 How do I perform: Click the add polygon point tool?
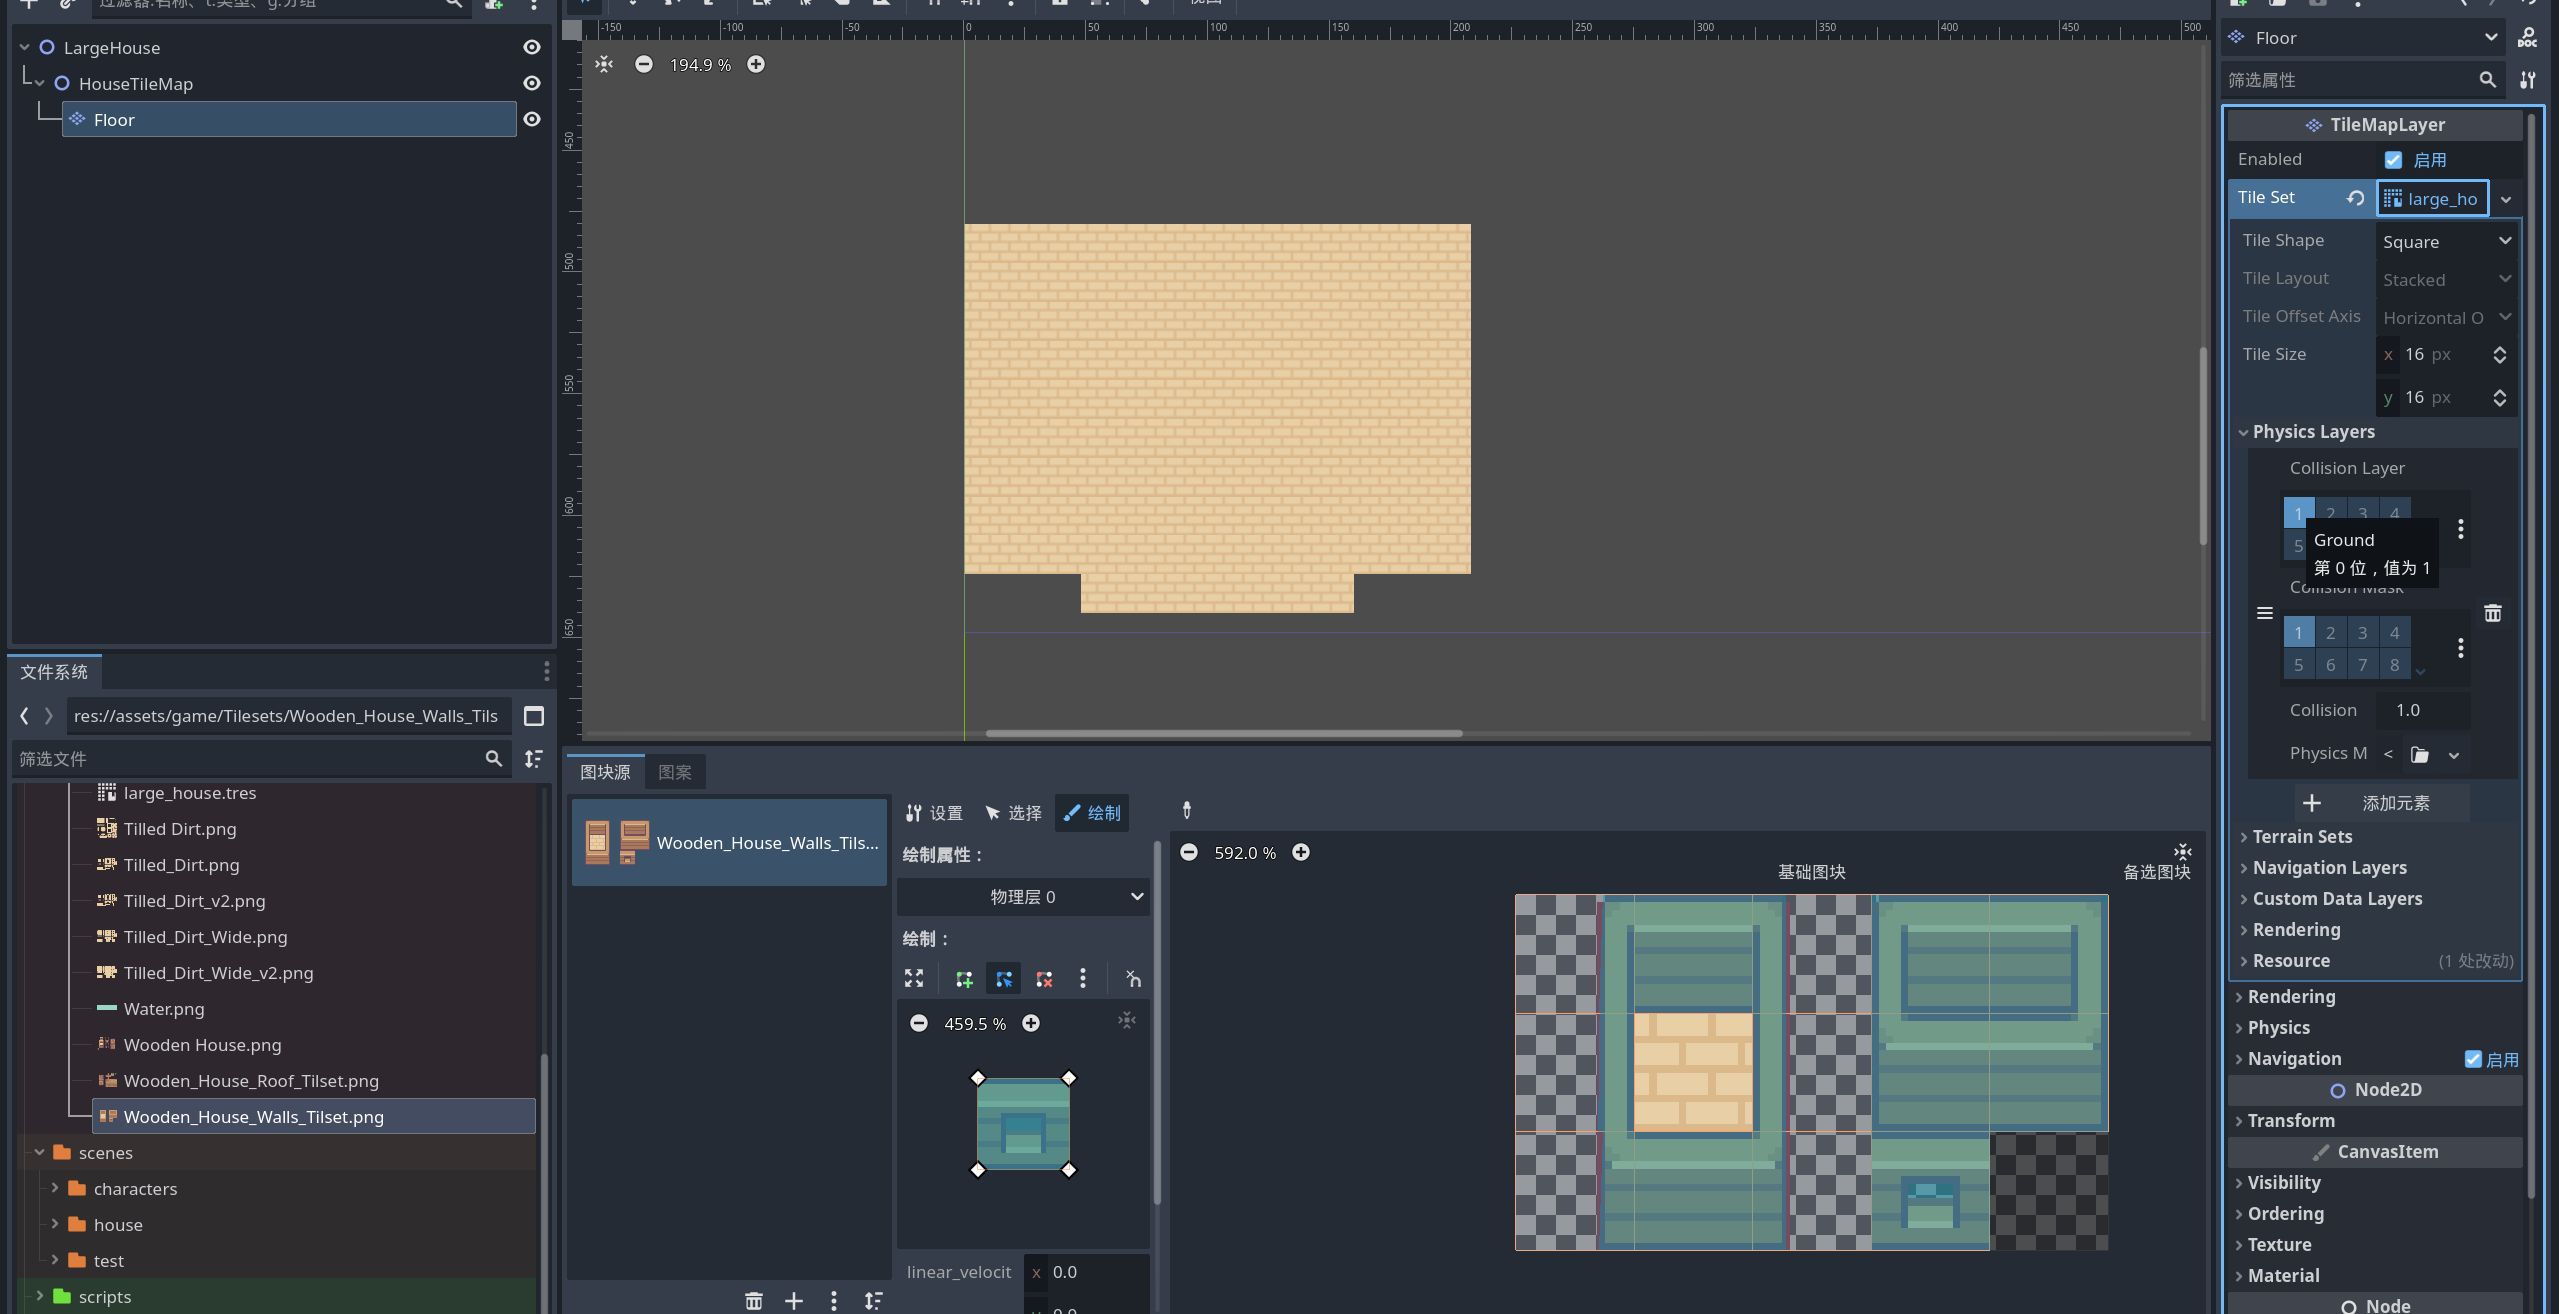point(963,979)
